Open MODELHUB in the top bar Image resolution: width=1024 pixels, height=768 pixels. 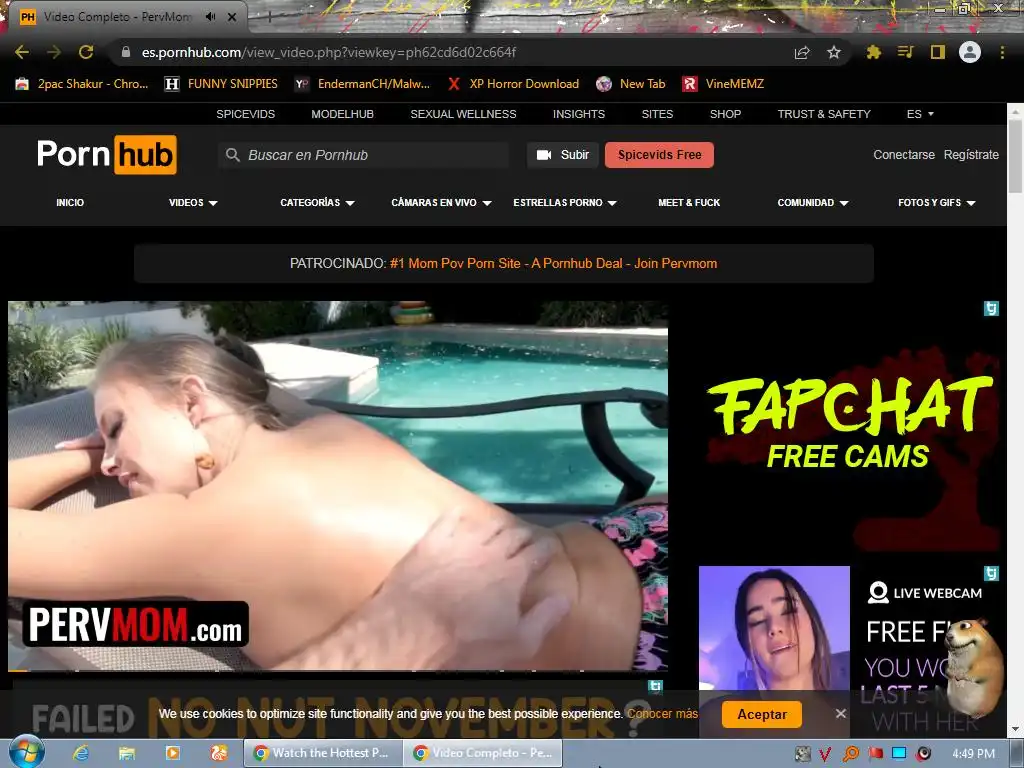point(342,114)
